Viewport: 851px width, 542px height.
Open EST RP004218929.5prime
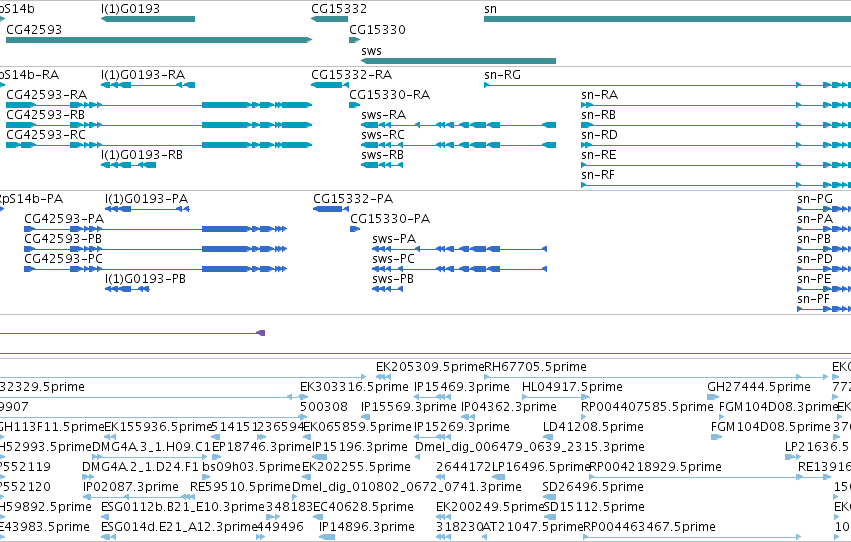[655, 467]
